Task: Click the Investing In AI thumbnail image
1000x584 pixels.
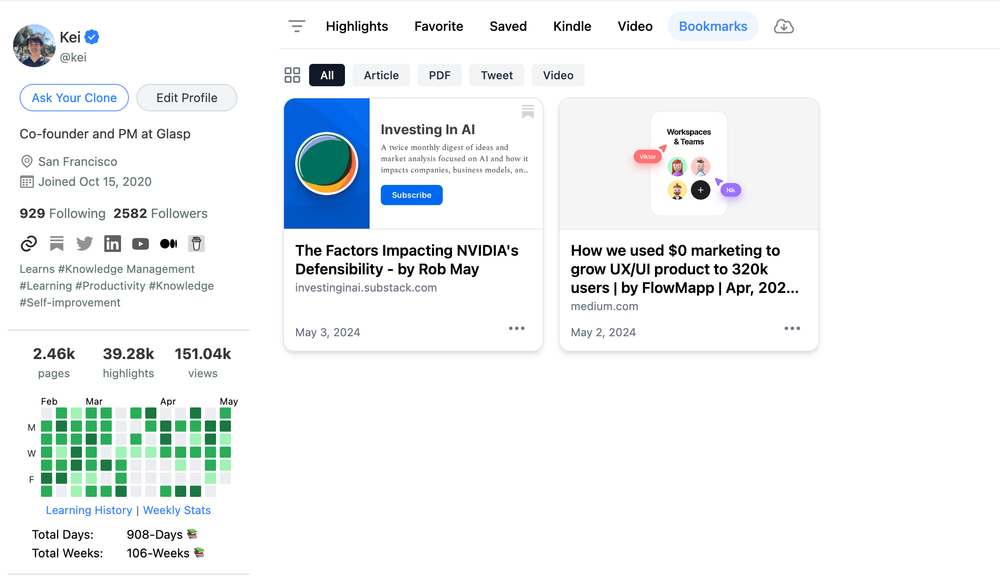Action: [413, 163]
